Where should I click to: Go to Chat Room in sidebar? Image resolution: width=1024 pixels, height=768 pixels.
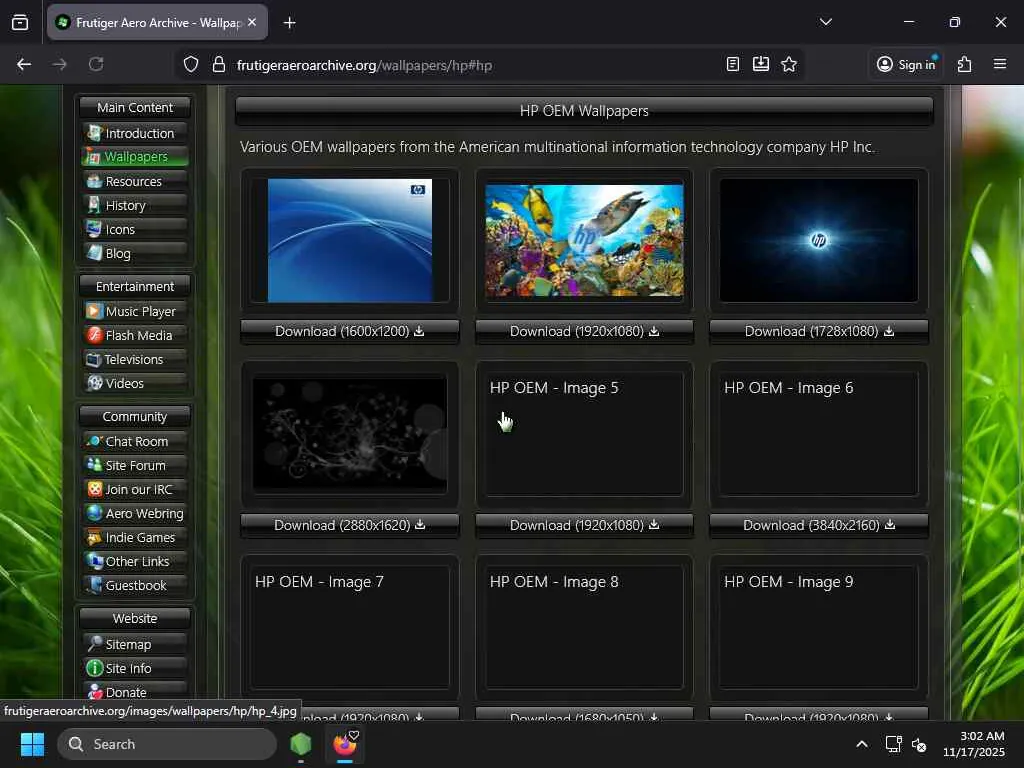pyautogui.click(x=135, y=441)
